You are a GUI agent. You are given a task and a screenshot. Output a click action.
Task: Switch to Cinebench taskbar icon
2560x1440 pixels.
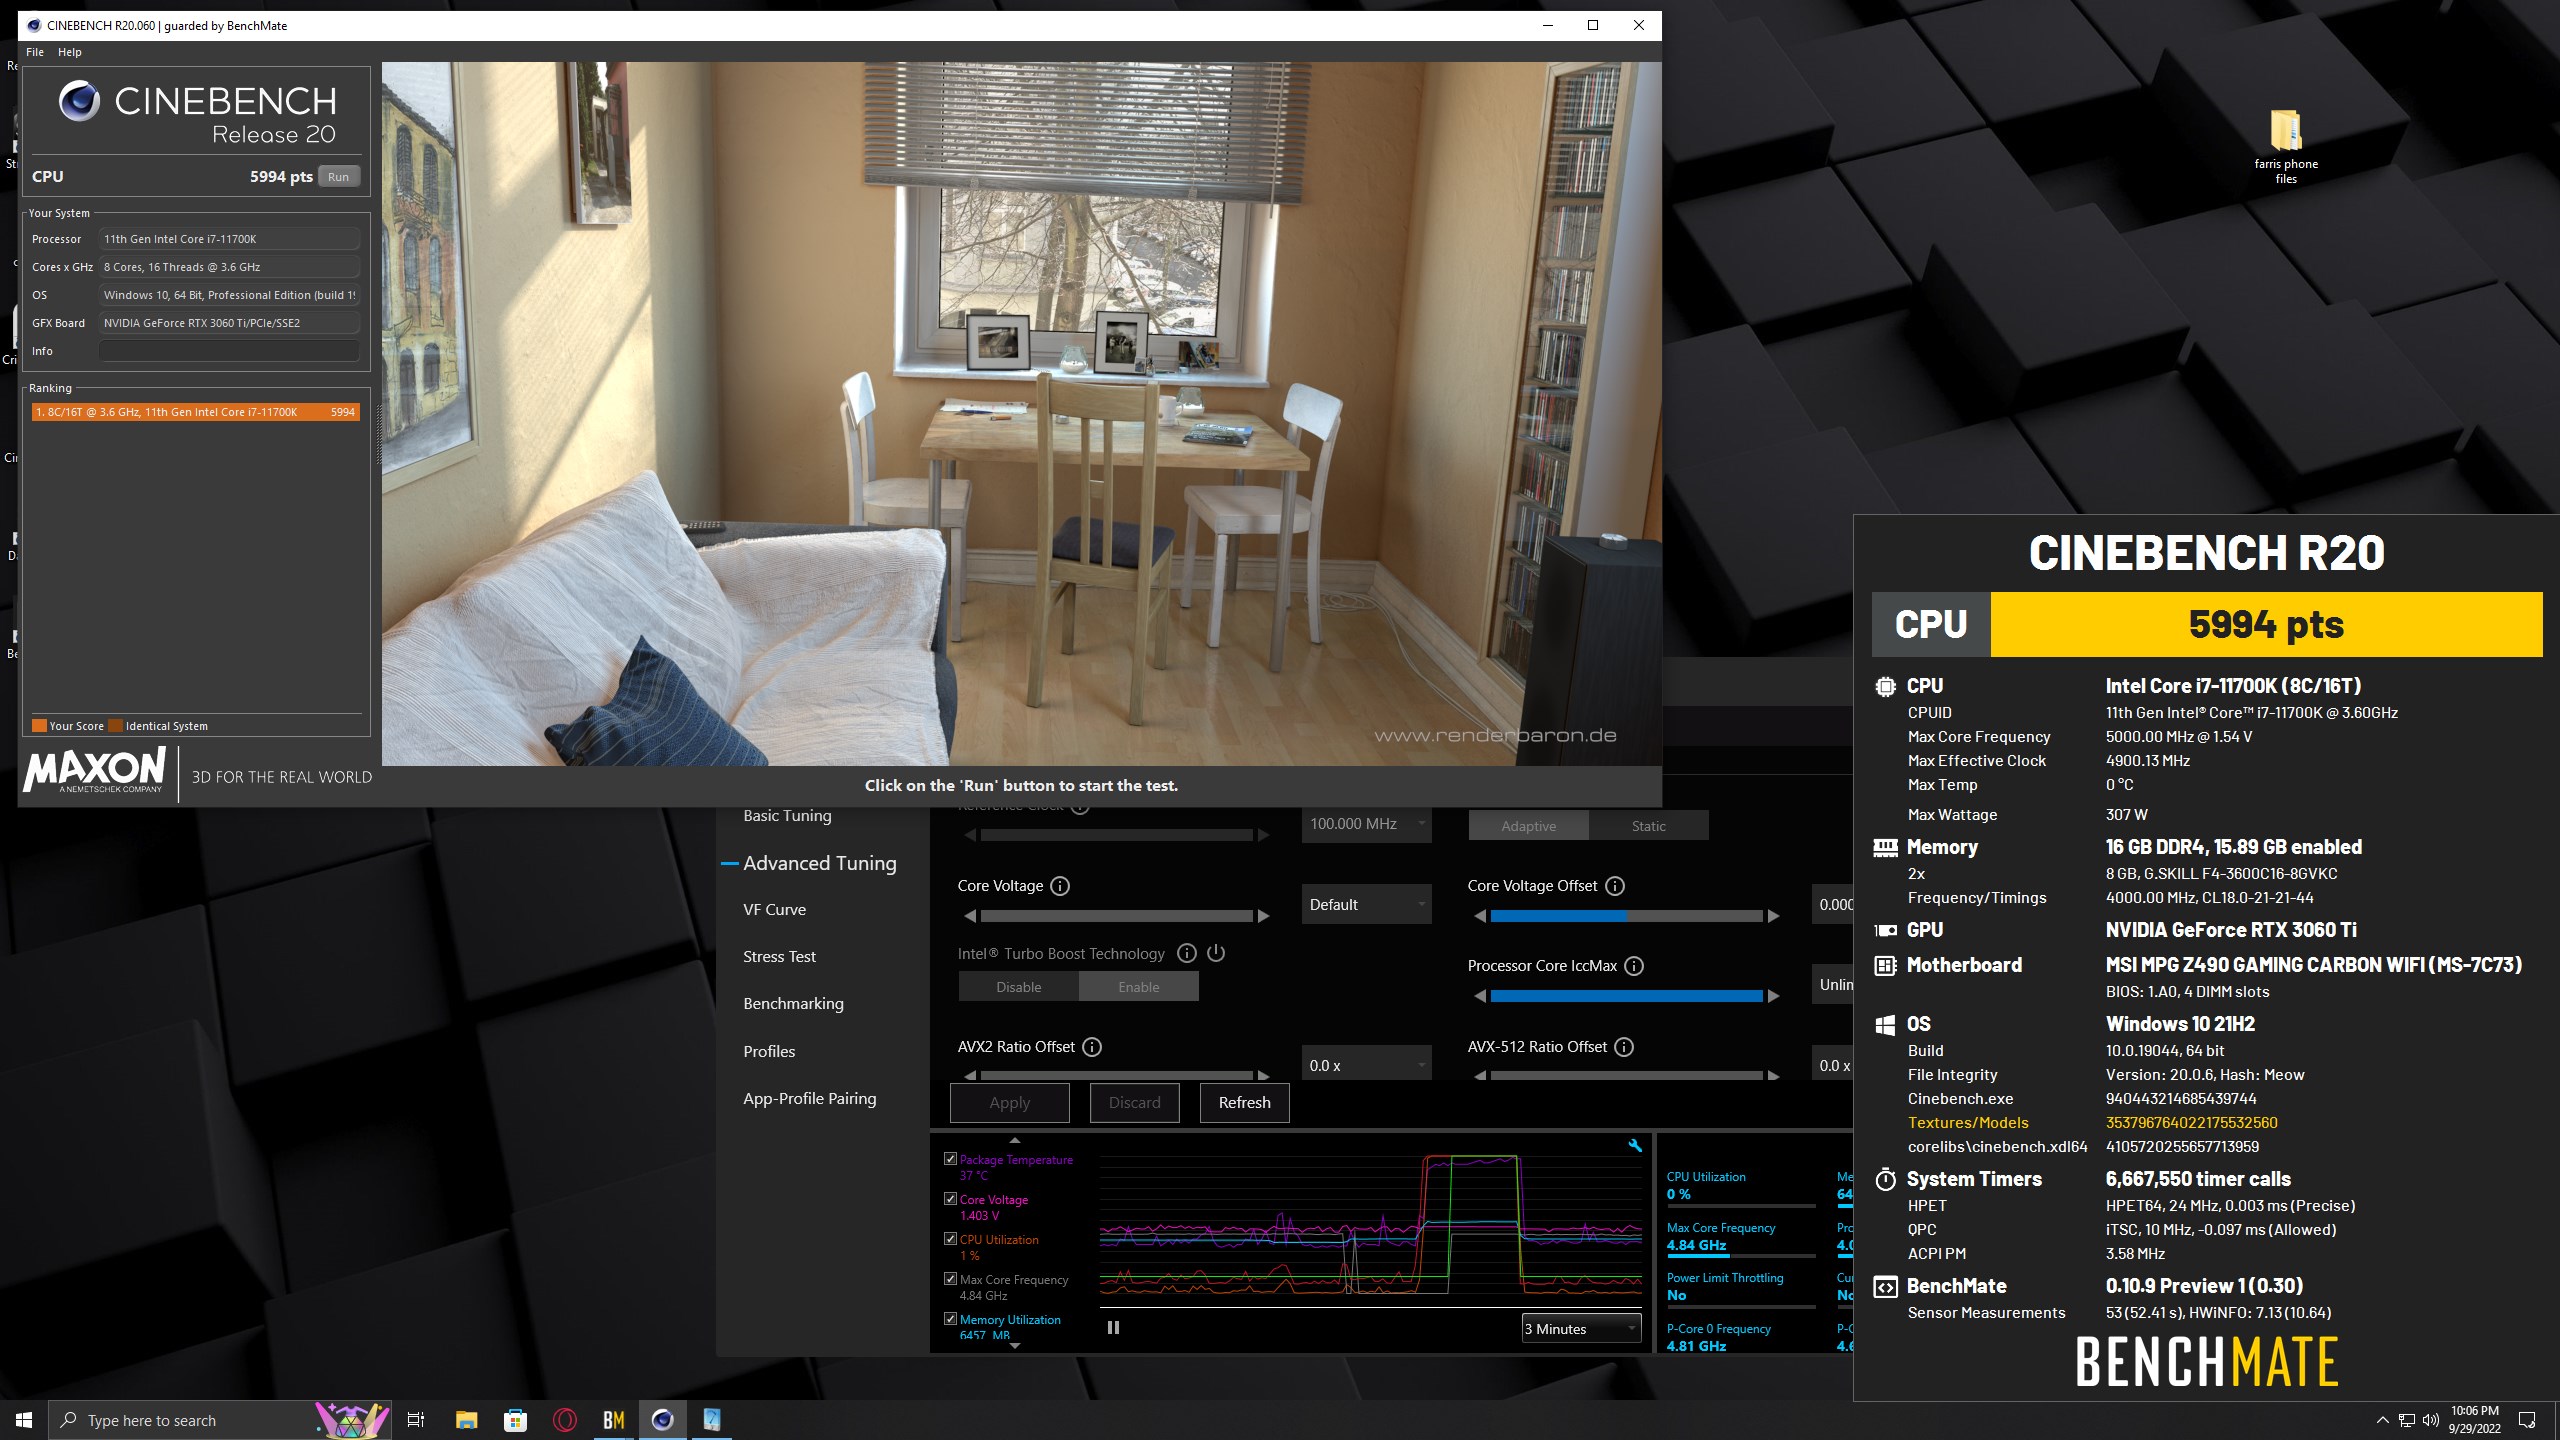[x=662, y=1420]
